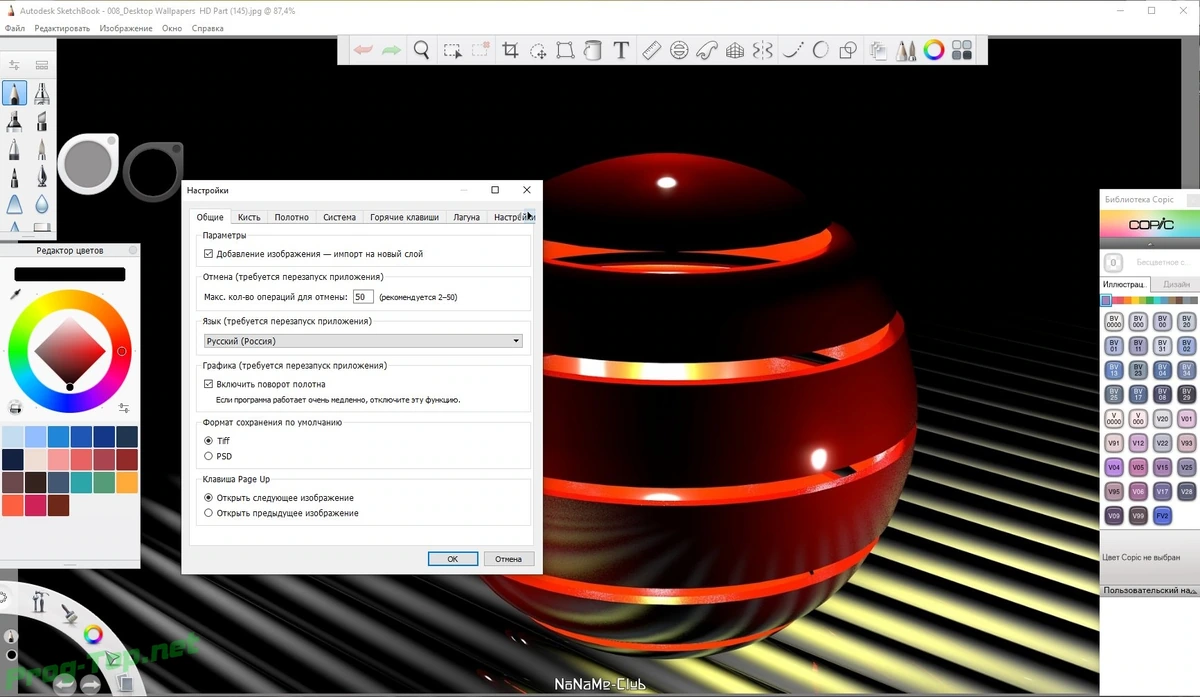
Task: Open the Редактировать menu
Action: (63, 28)
